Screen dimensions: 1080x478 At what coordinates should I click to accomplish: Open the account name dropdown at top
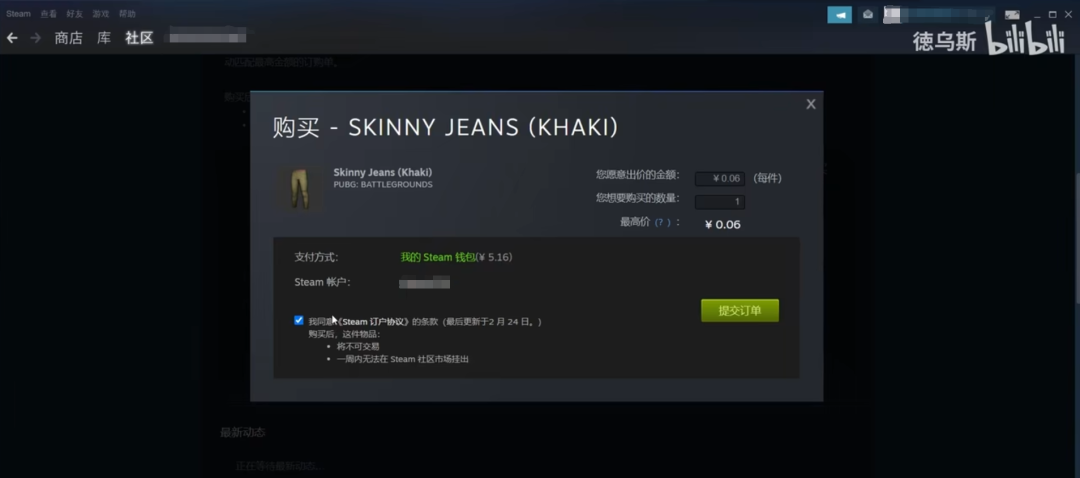click(939, 14)
